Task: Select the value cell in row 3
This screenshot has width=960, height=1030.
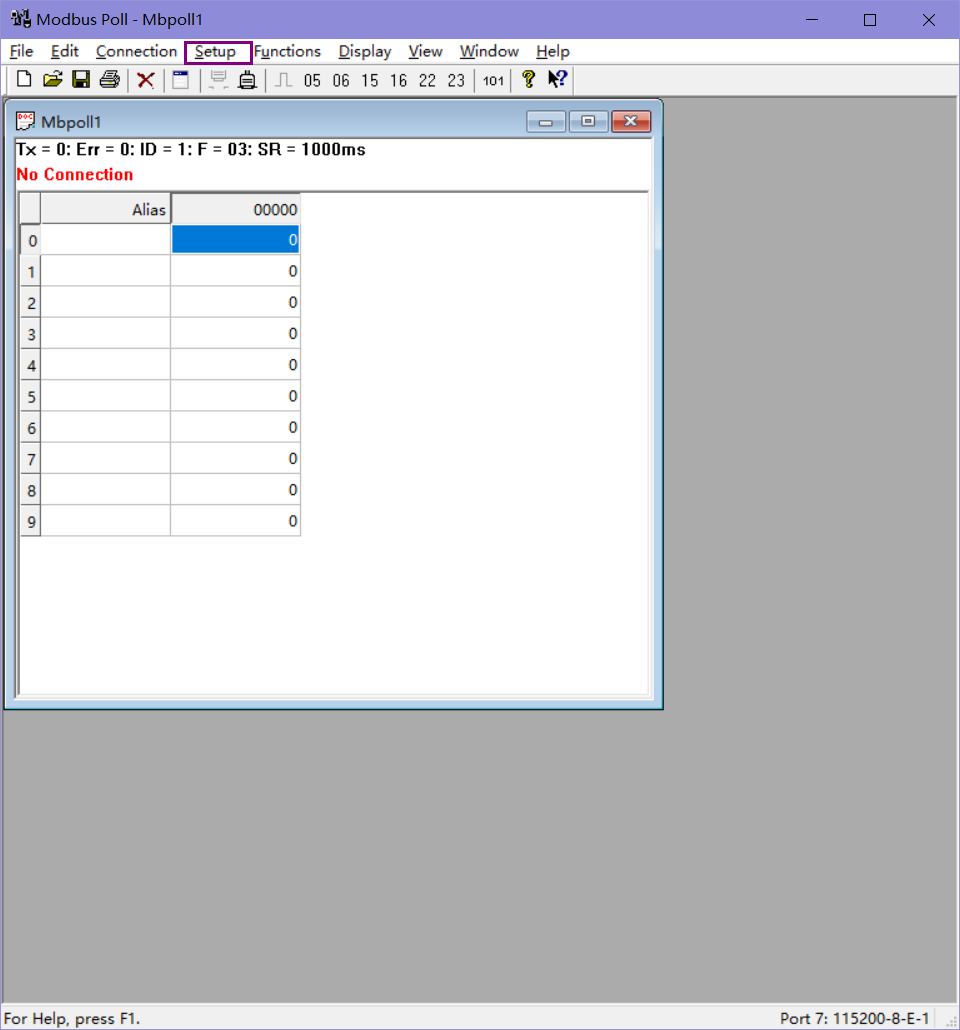Action: point(235,334)
